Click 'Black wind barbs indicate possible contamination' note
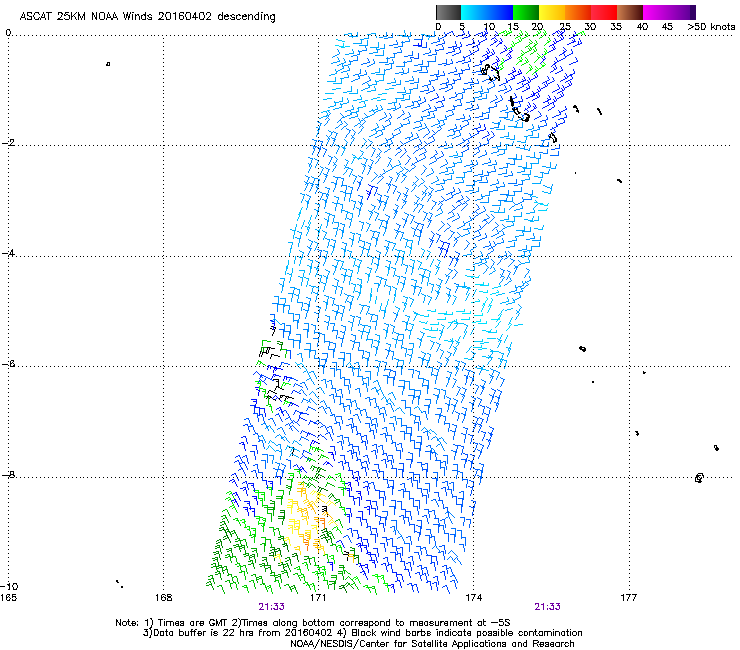740x650 pixels. [467, 633]
